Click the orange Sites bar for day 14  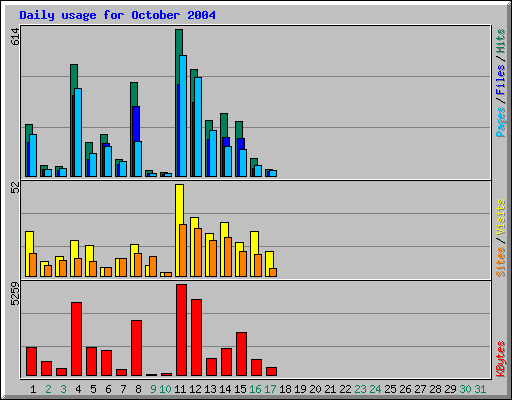tap(228, 257)
